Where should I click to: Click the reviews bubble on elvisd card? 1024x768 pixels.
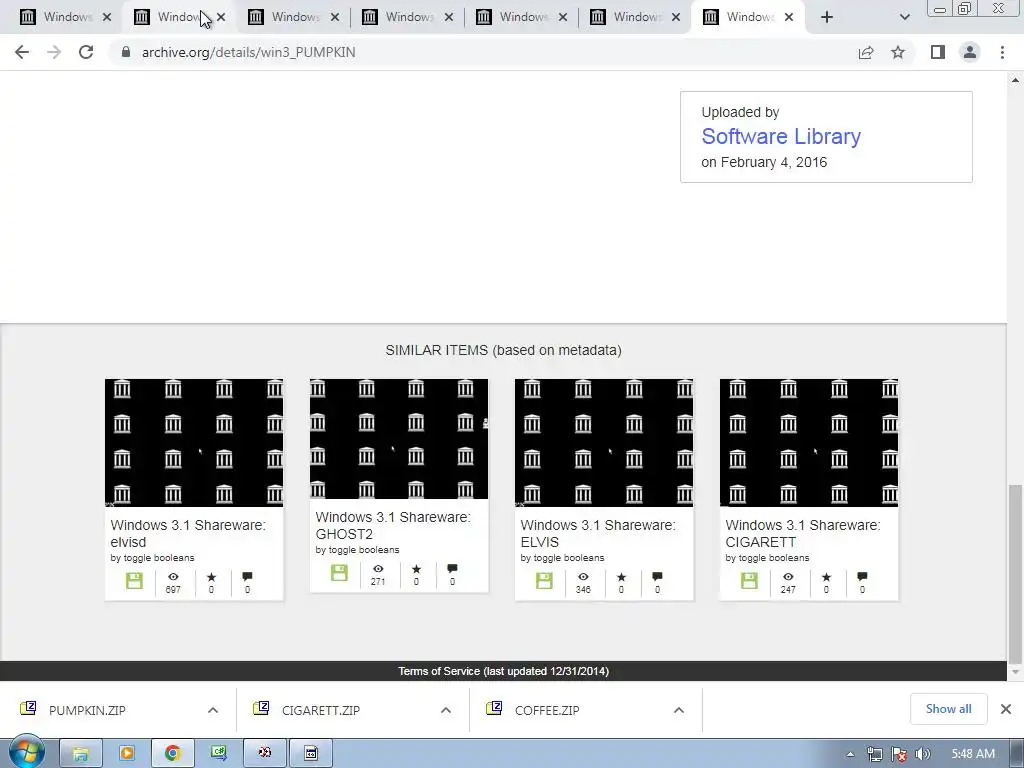pos(247,577)
